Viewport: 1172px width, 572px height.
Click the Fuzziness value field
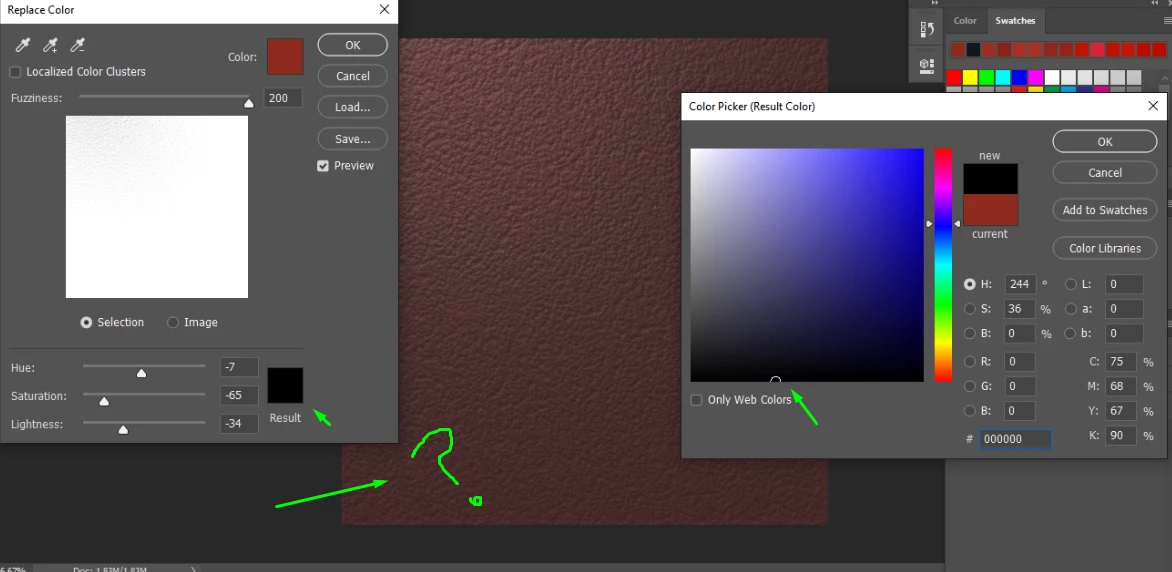point(283,98)
